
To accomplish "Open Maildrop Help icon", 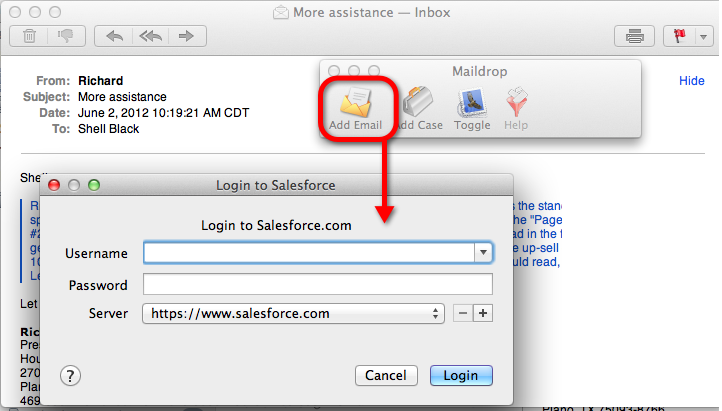I will pyautogui.click(x=516, y=110).
